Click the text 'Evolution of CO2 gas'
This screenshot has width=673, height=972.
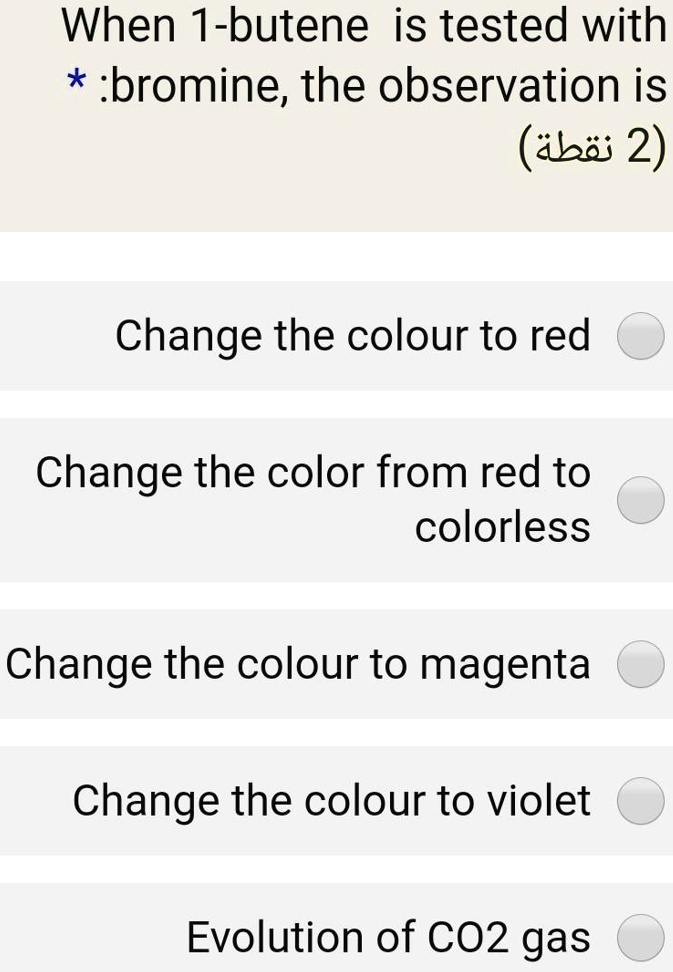[390, 937]
